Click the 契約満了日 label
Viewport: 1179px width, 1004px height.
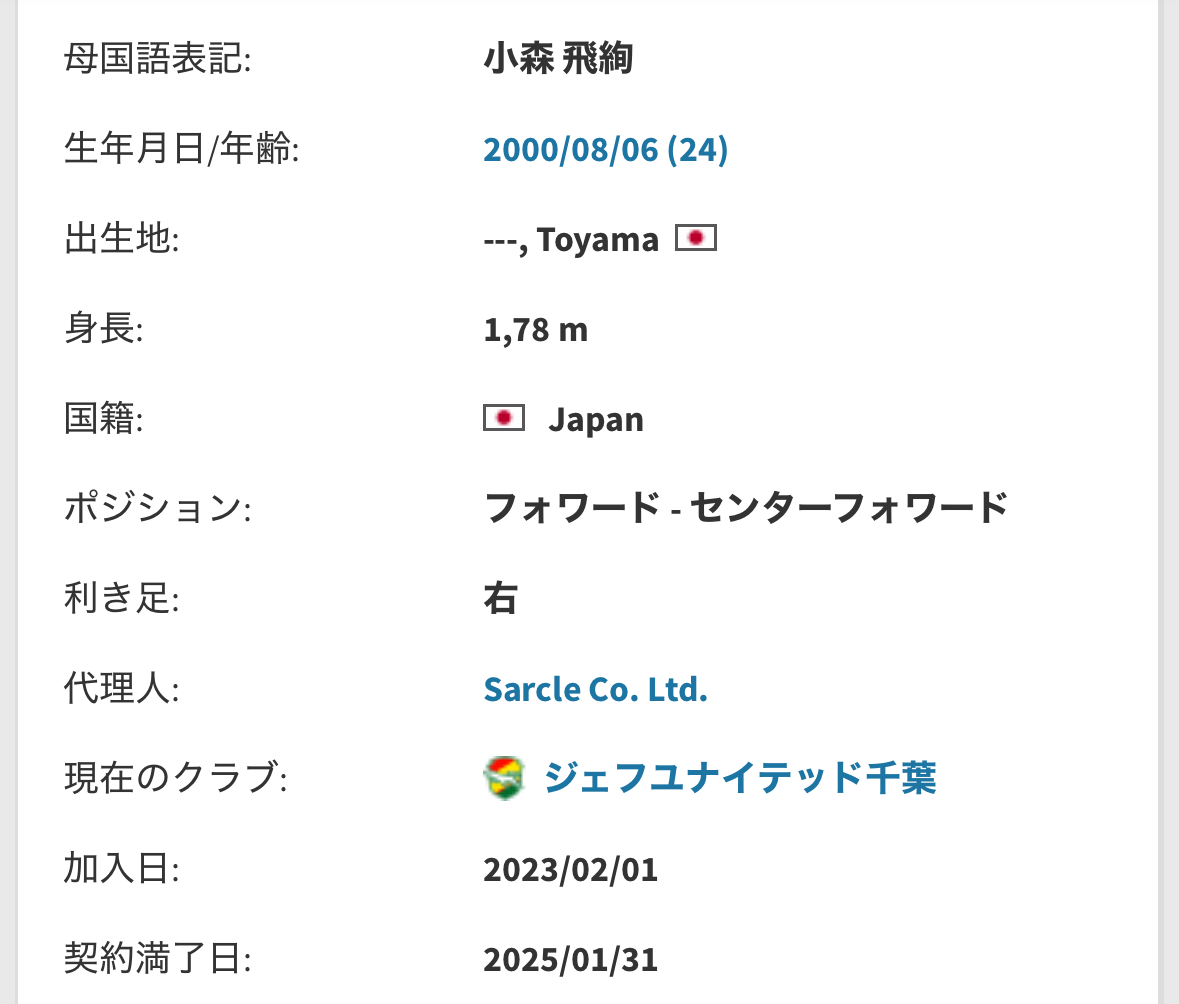157,958
